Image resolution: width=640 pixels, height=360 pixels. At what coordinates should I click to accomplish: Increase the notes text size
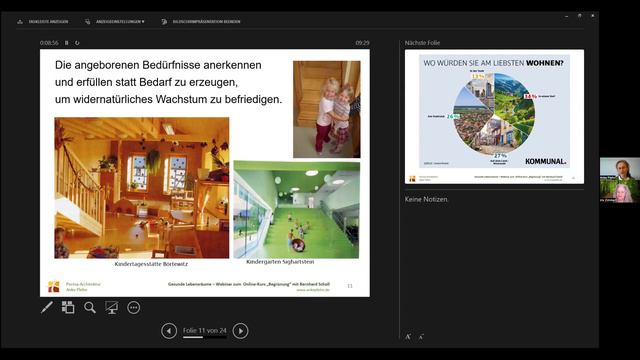point(408,337)
